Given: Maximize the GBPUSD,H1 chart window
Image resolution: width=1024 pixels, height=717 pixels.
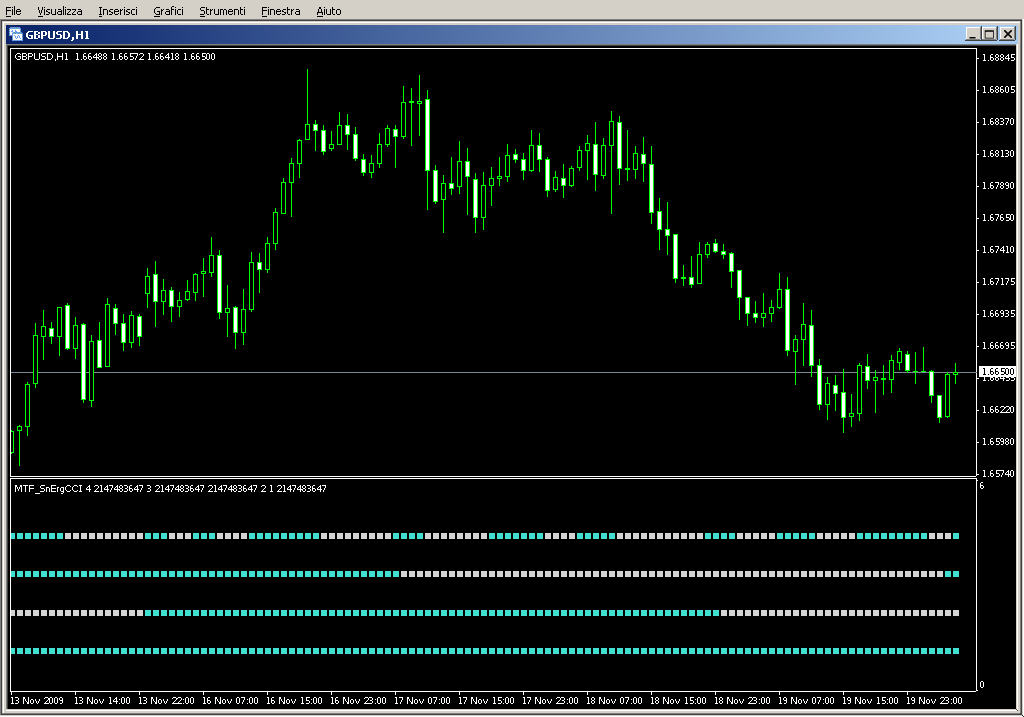Looking at the screenshot, I should pyautogui.click(x=989, y=34).
